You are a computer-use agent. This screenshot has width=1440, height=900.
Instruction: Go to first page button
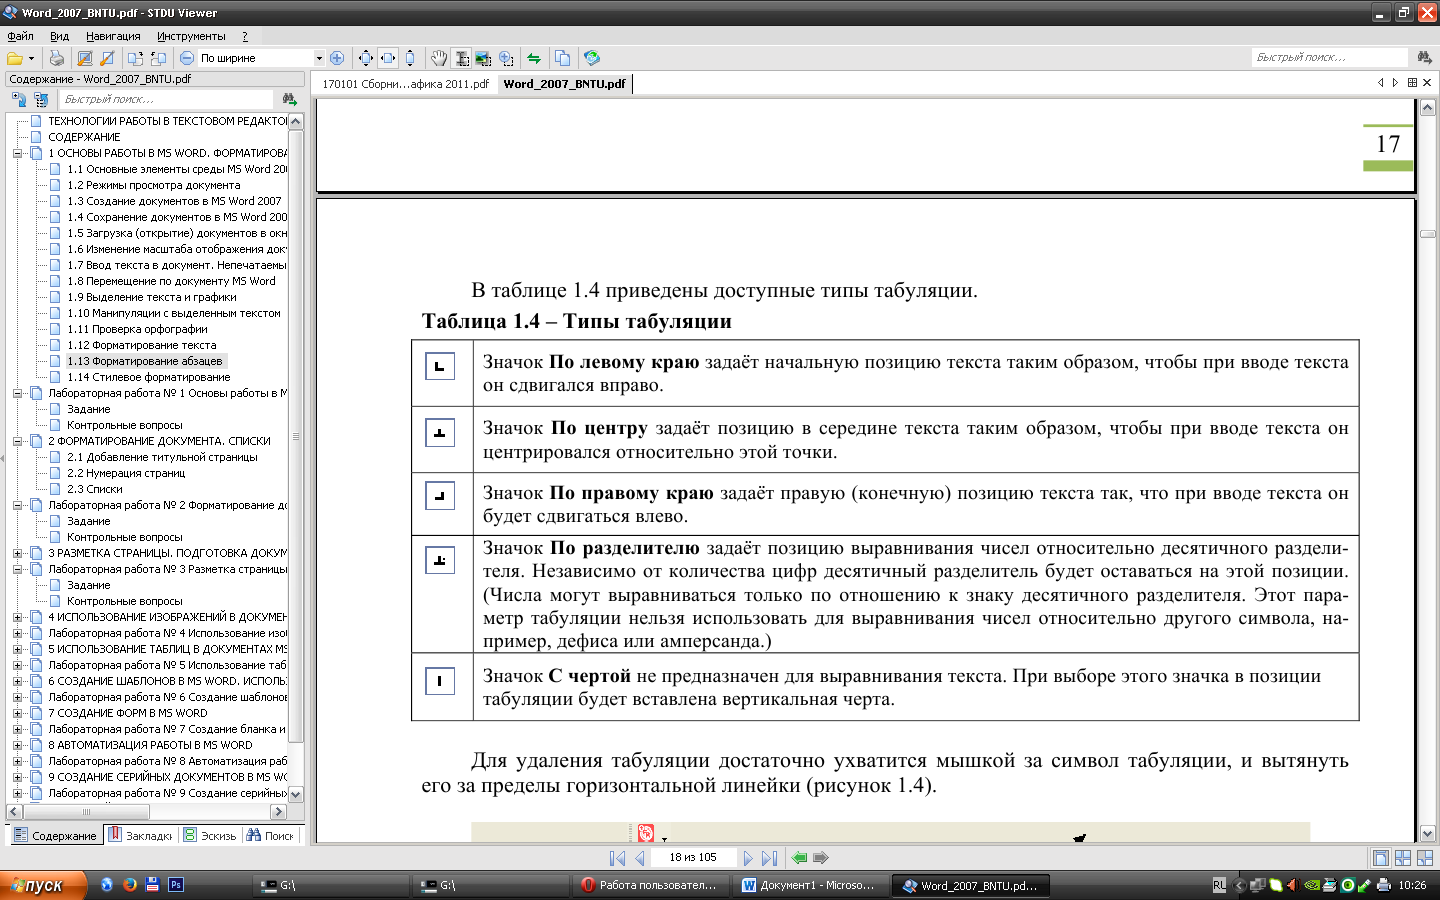pos(617,858)
